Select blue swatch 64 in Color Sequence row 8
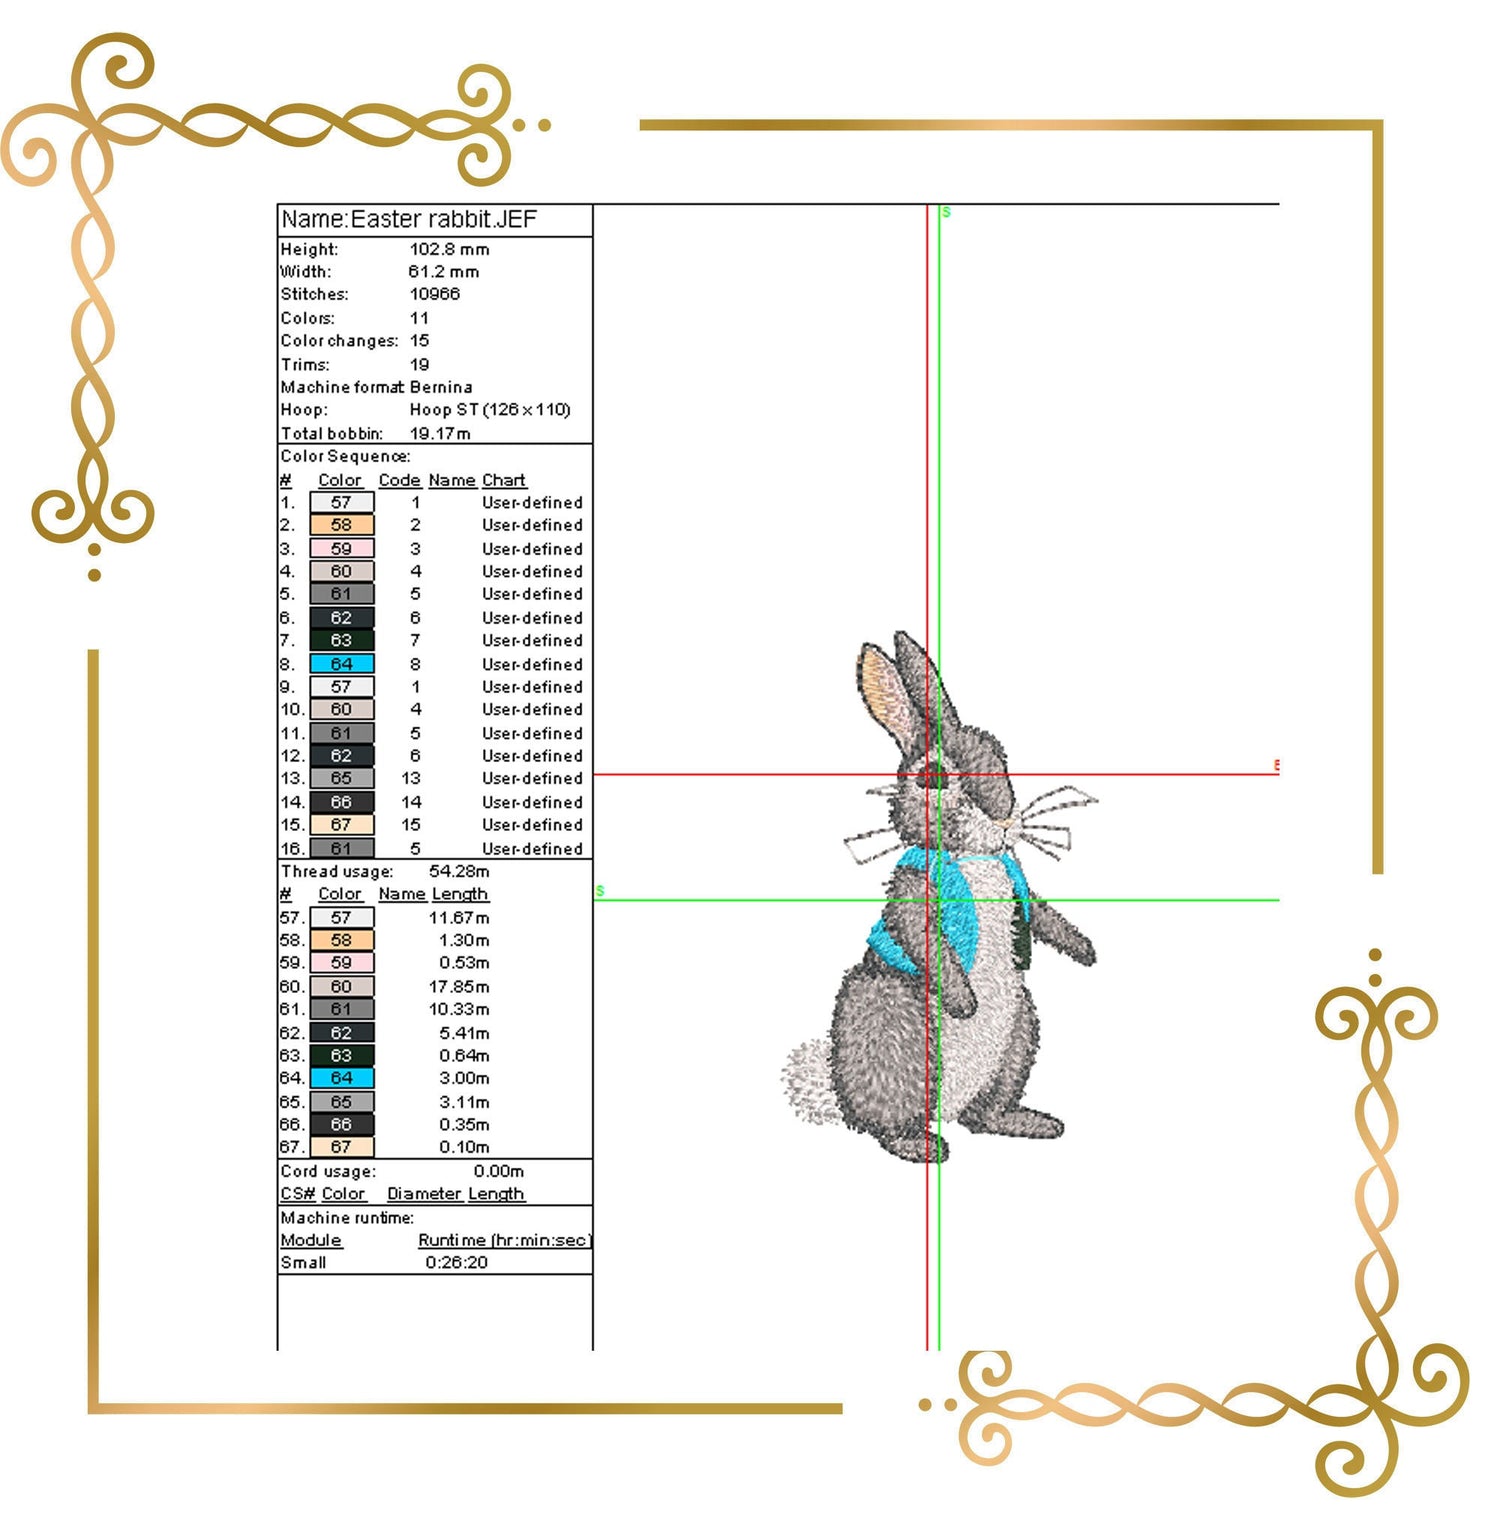This screenshot has width=1500, height=1530. [x=342, y=664]
